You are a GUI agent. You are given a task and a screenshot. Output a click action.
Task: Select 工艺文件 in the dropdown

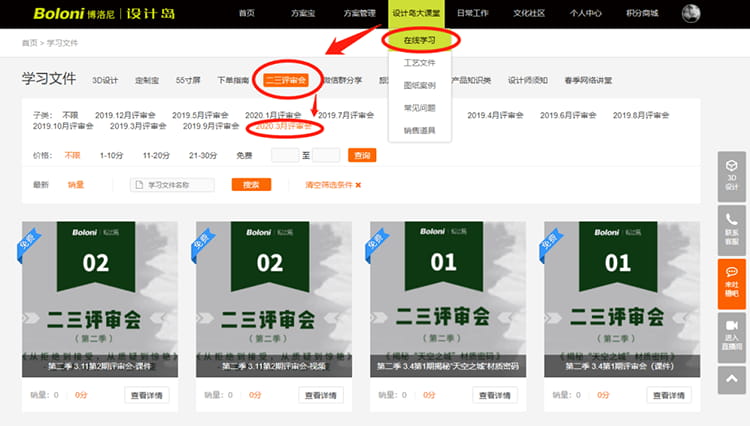[419, 63]
